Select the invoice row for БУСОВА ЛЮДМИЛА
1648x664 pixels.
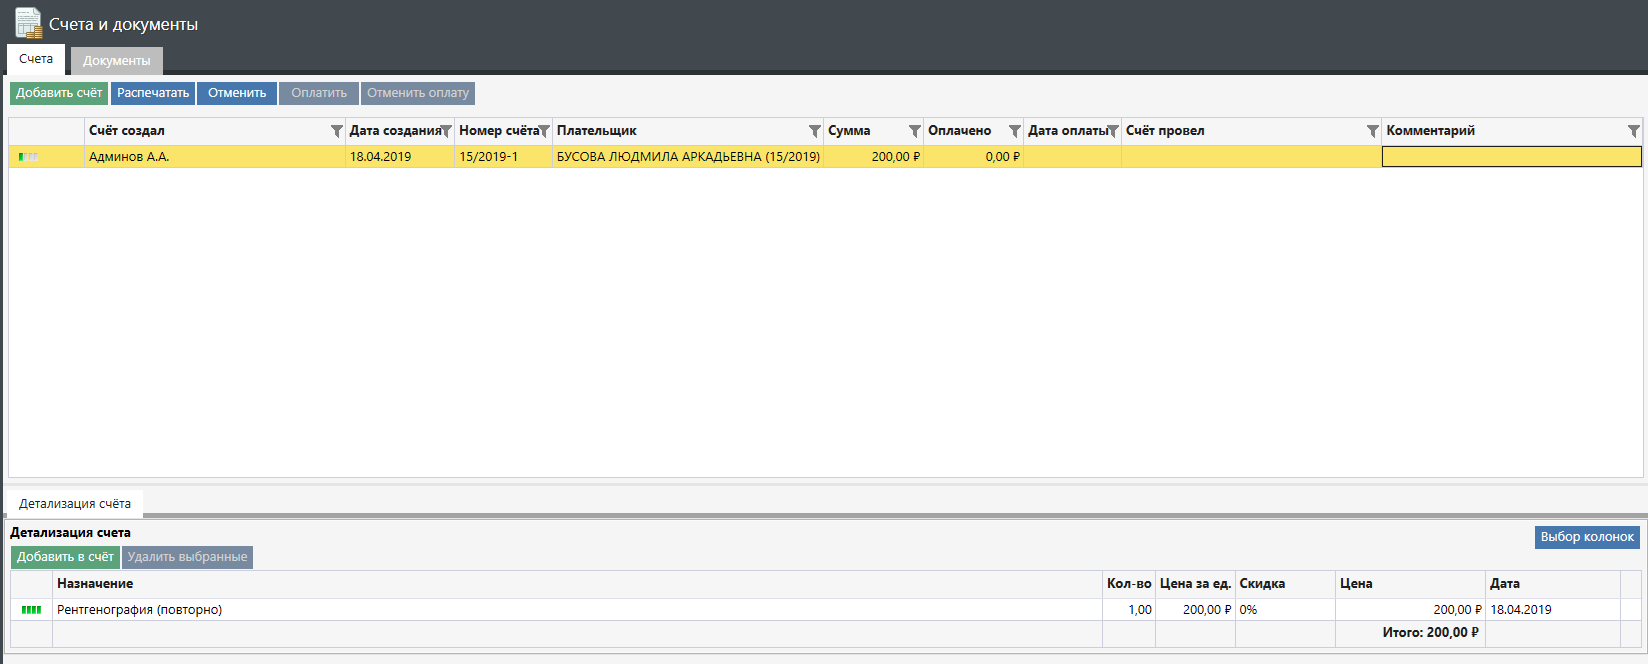coord(688,157)
